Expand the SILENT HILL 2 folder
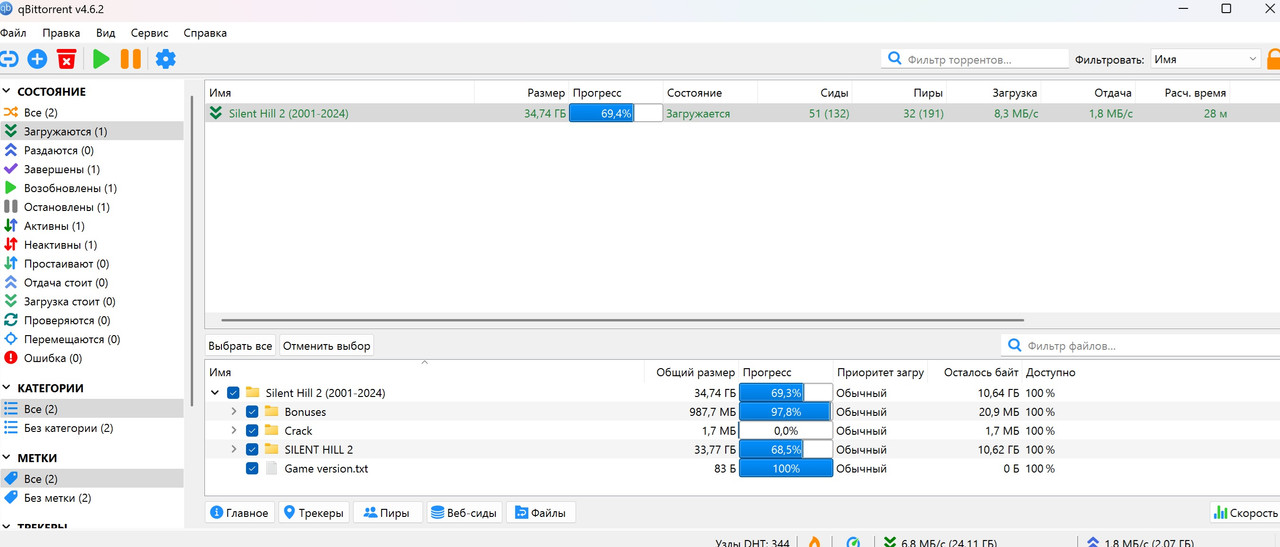Screen dimensions: 1280x547 coord(234,450)
